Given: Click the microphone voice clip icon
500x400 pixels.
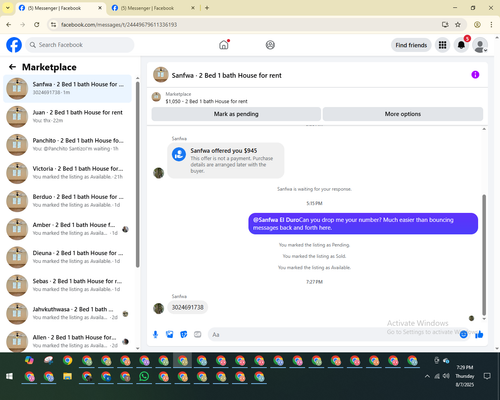Looking at the screenshot, I should click(x=155, y=334).
